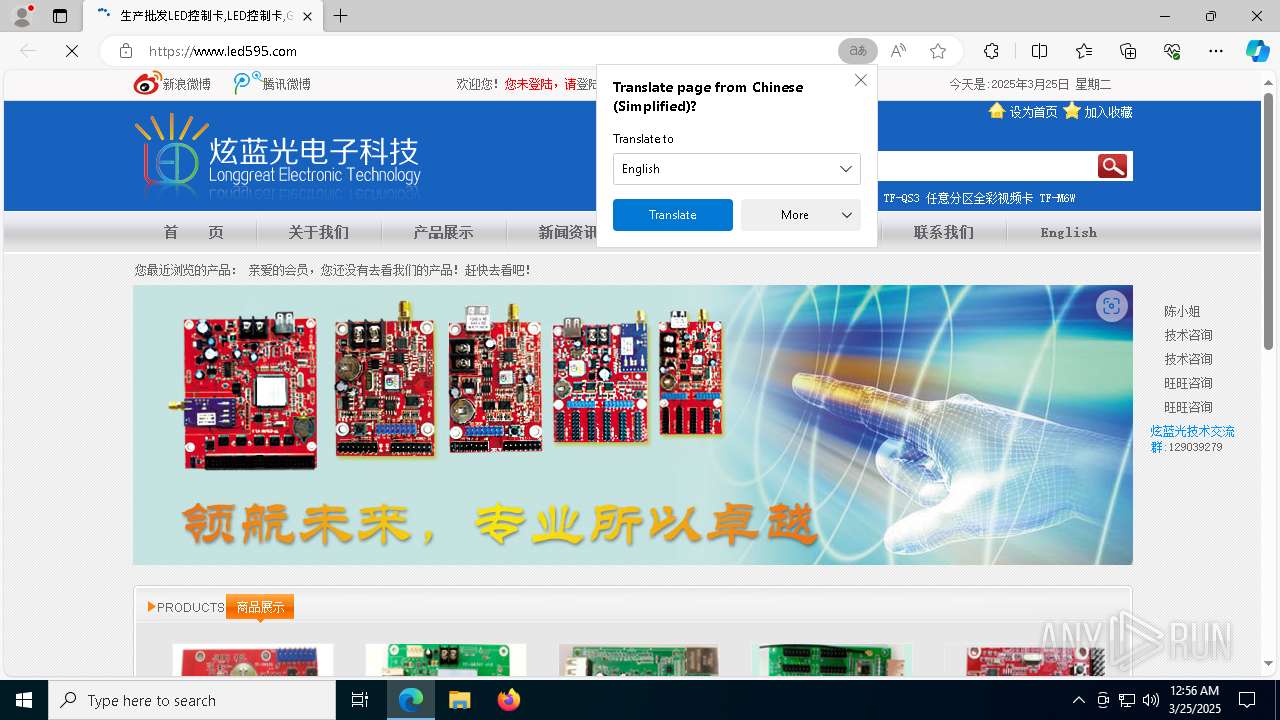The height and width of the screenshot is (720, 1280).
Task: Open More options in translate popup
Action: [801, 215]
